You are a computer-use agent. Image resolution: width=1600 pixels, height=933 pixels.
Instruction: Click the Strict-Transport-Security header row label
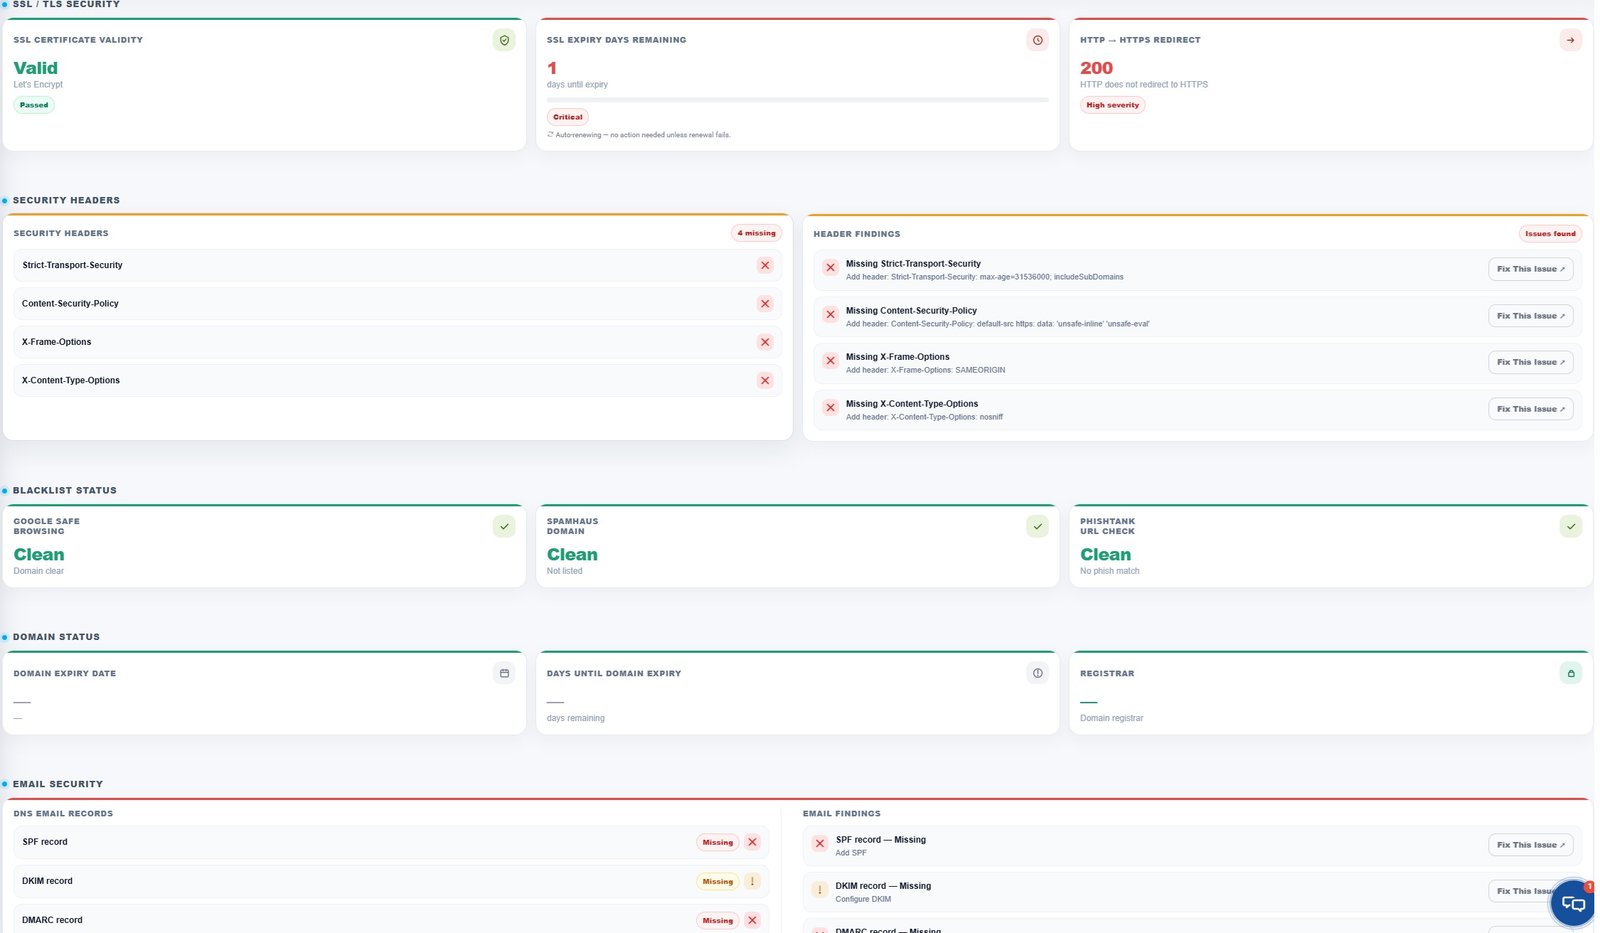[72, 265]
